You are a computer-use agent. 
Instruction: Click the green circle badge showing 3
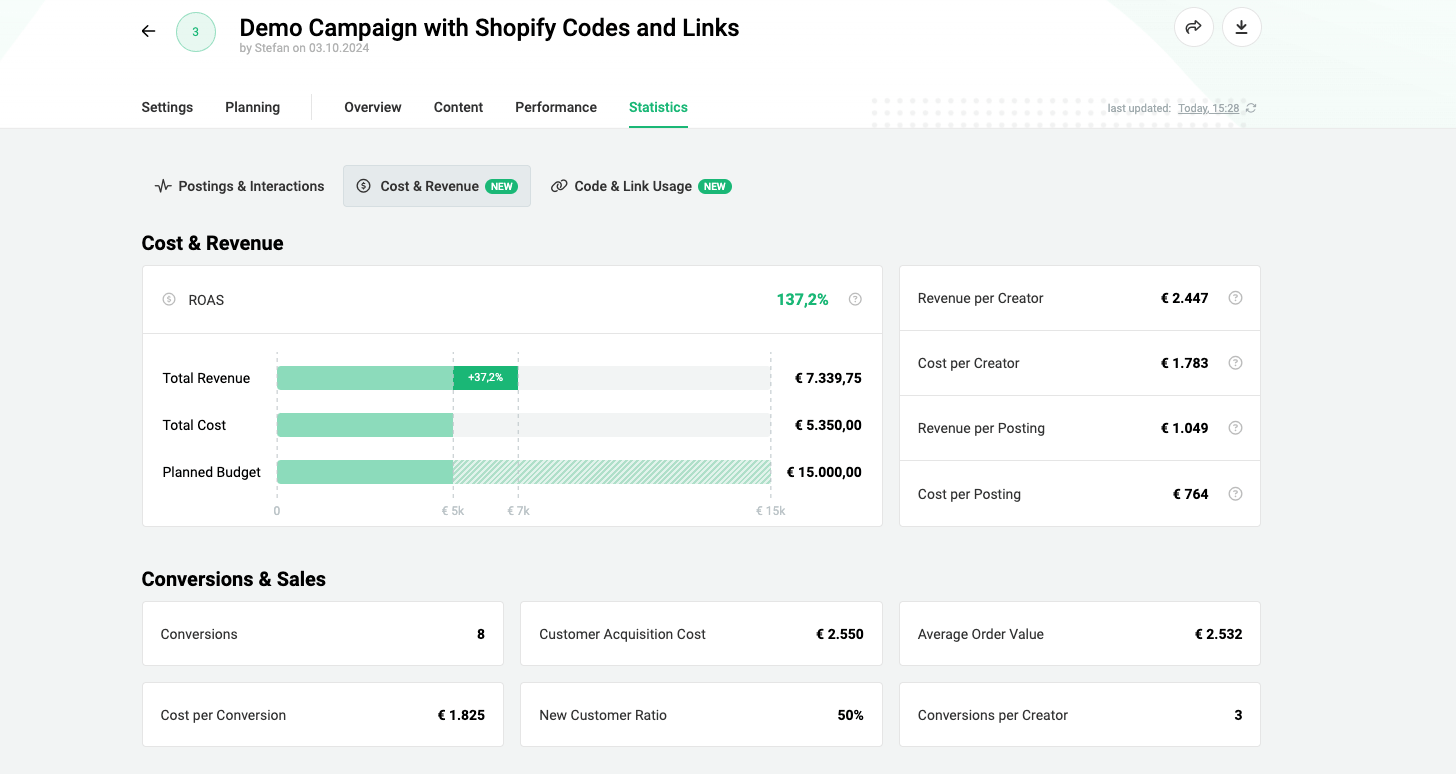point(196,32)
